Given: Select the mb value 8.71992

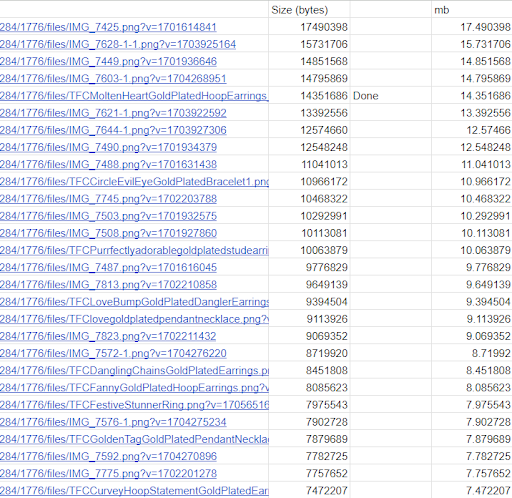Looking at the screenshot, I should (x=472, y=353).
